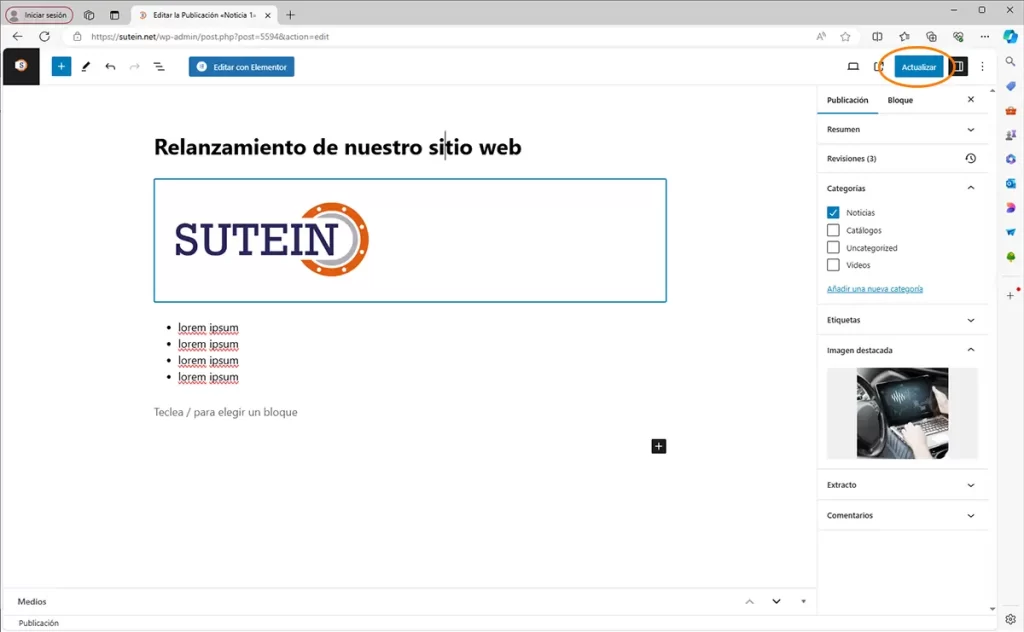Check the Uncategorized category
Screen dimensions: 1024x632
tap(833, 248)
